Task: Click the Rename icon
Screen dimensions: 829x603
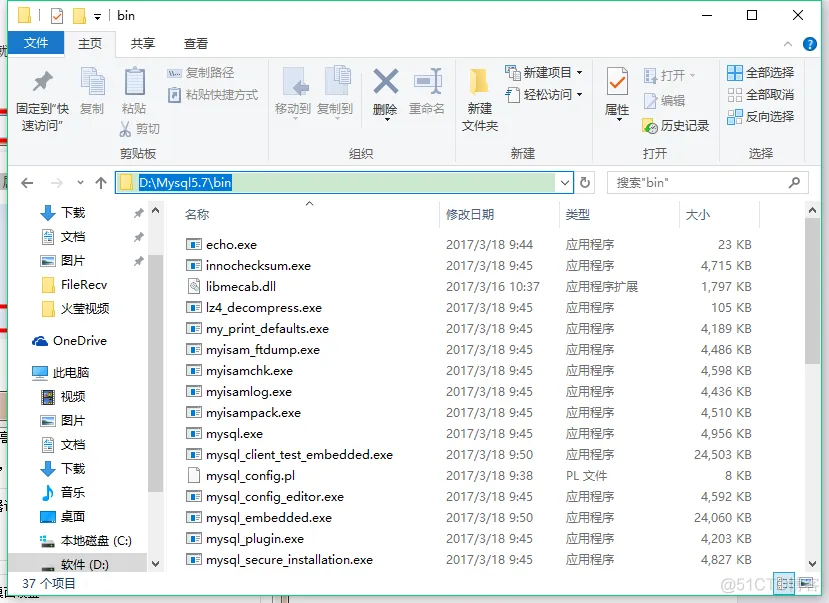Action: tap(427, 81)
